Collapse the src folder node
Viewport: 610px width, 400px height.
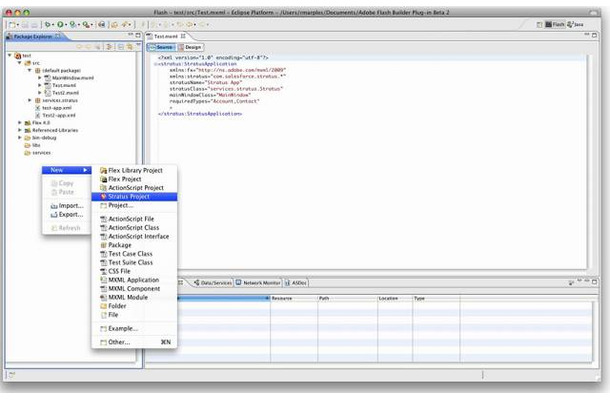[19, 63]
